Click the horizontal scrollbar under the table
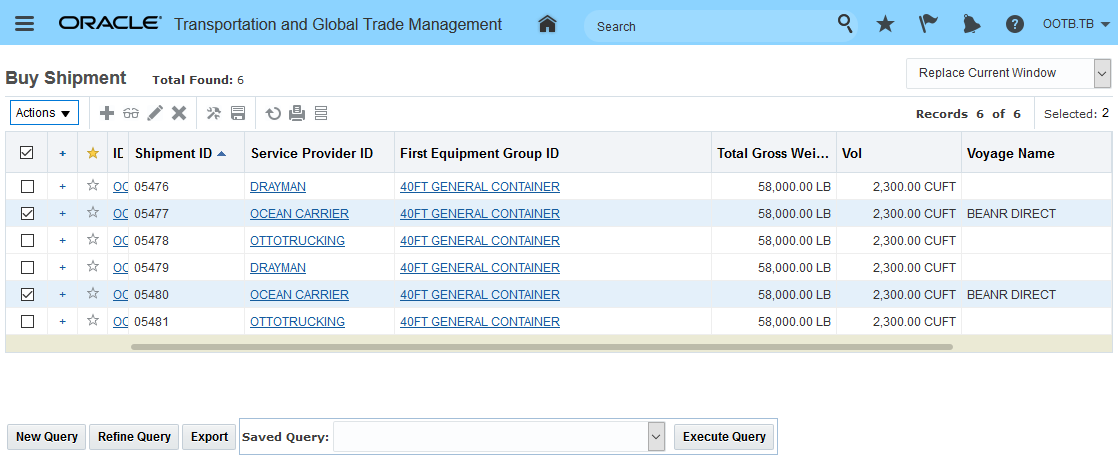 [540, 347]
